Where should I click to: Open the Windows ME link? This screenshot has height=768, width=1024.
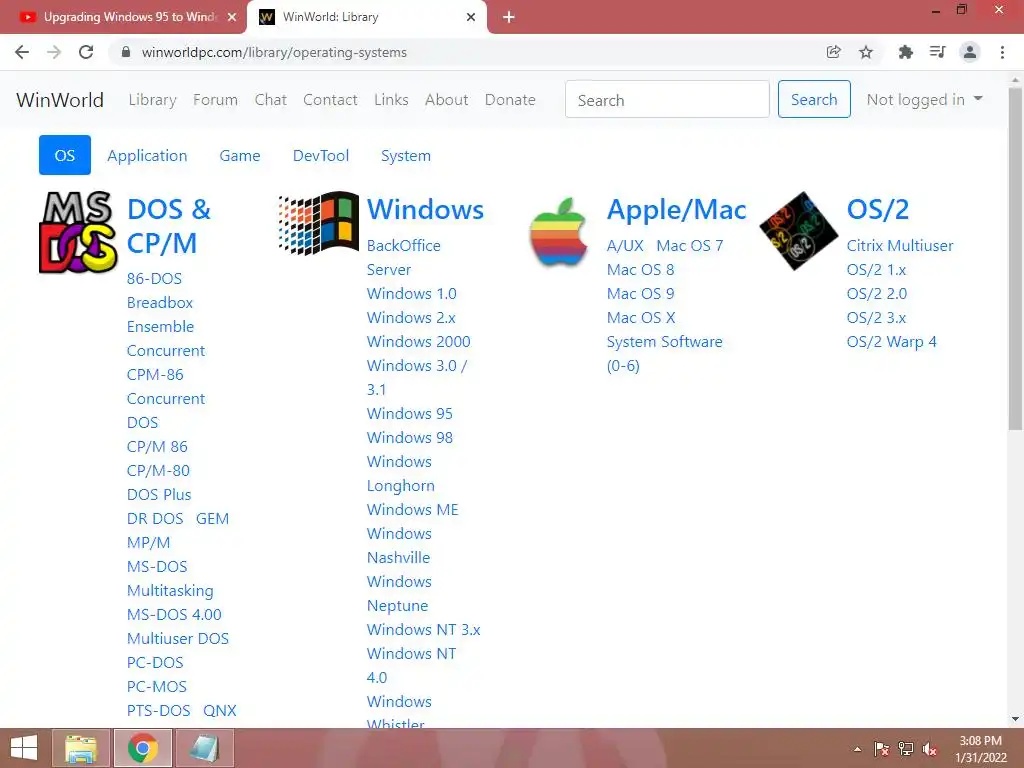[x=412, y=509]
